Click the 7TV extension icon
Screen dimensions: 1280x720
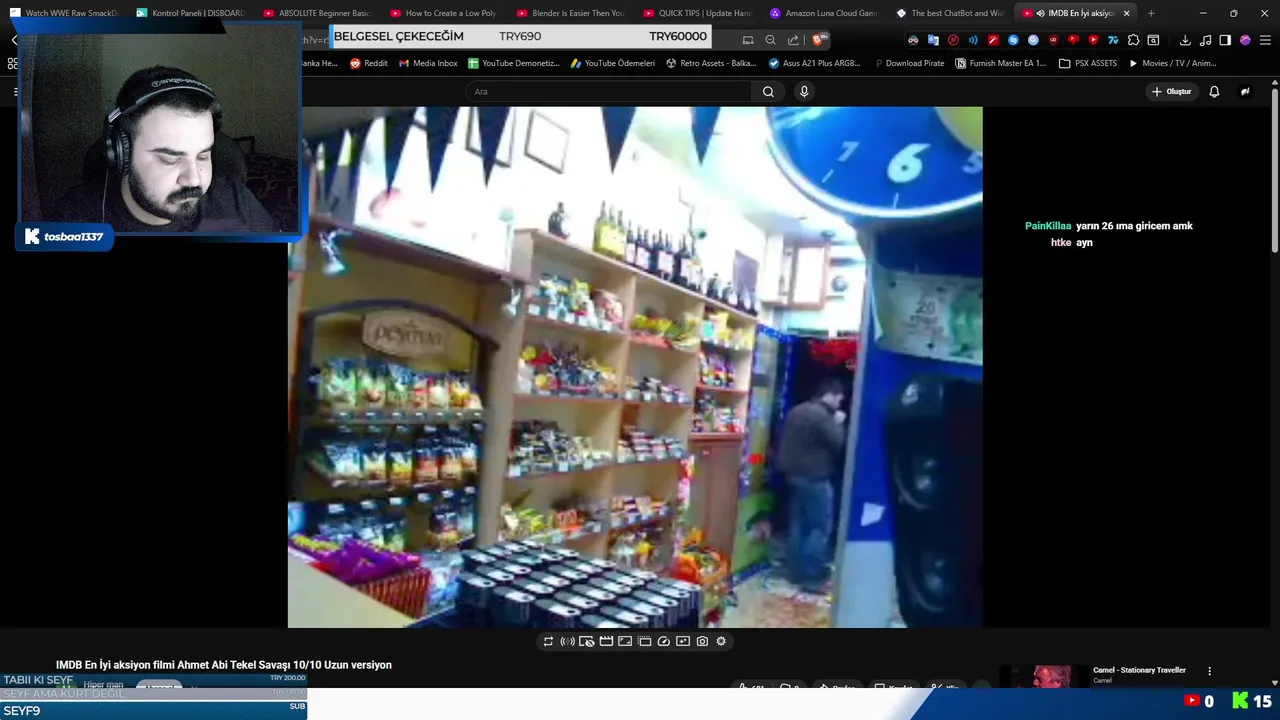[1113, 40]
